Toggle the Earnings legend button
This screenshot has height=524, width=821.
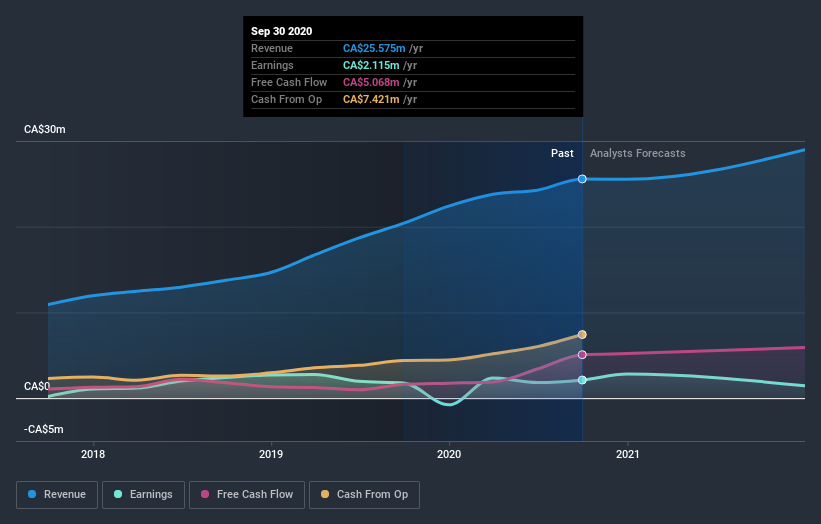[143, 495]
